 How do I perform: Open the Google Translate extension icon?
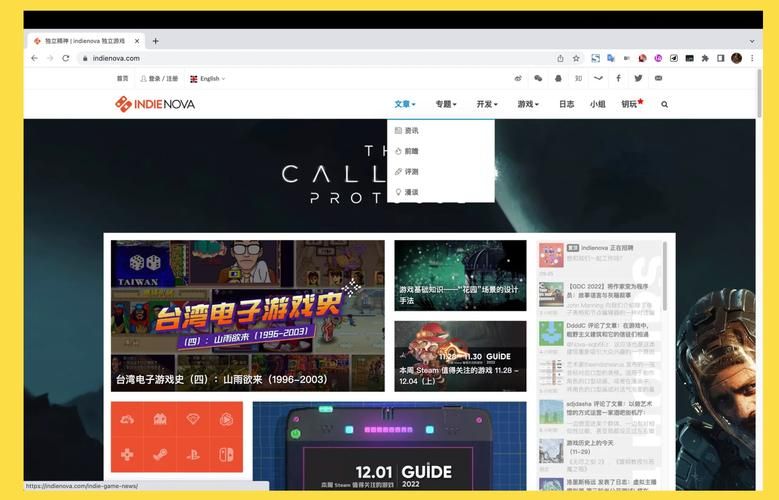coord(611,58)
